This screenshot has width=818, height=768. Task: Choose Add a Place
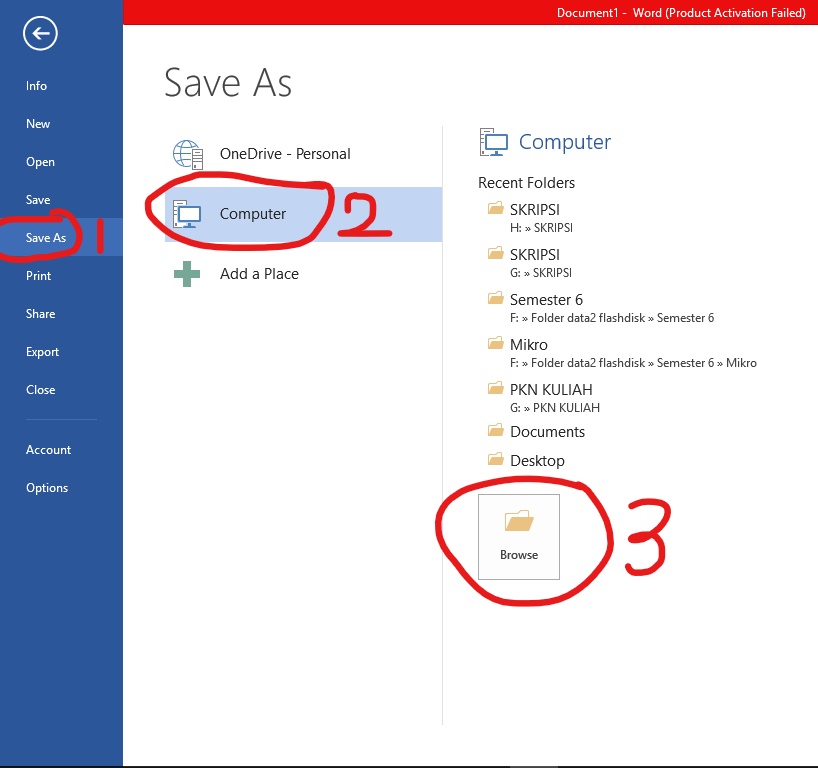[303, 274]
